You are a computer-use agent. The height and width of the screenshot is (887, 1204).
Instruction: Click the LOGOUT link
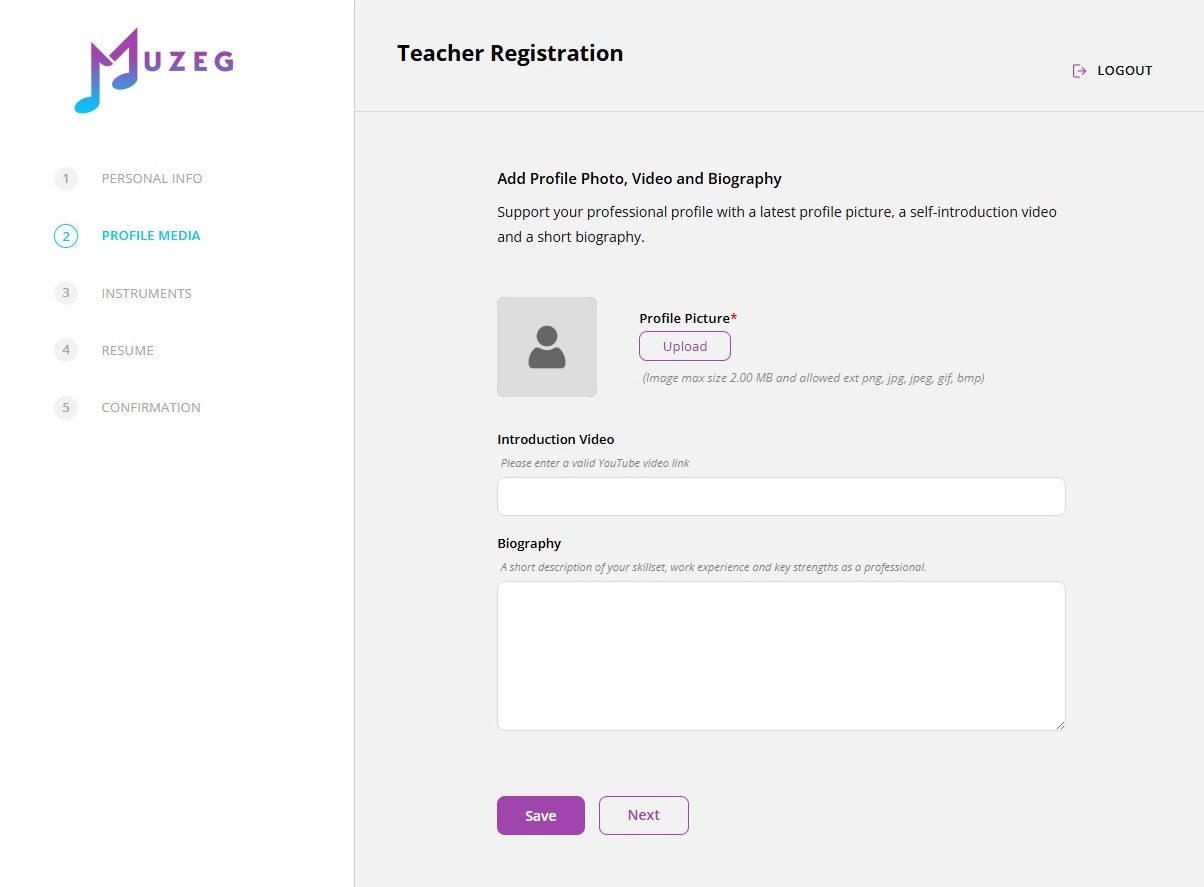click(1125, 71)
